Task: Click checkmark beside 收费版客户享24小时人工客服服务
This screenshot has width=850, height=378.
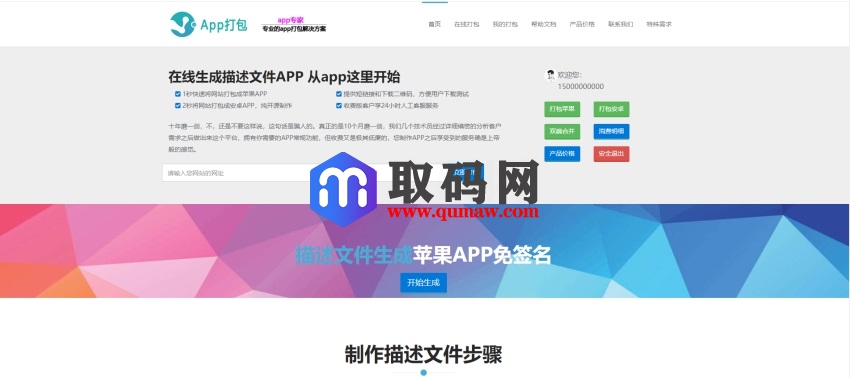Action: point(339,106)
